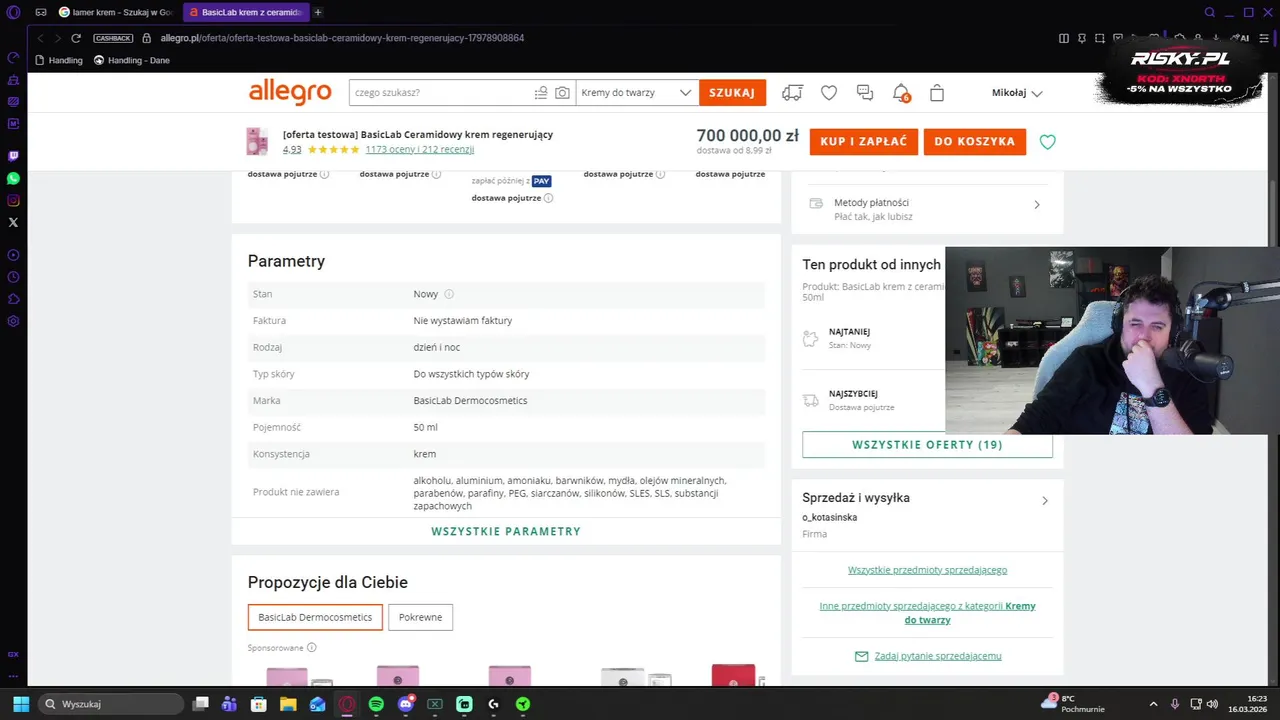Select BasicLab krem z ceramidami tab
Viewport: 1280px width, 720px height.
(245, 12)
